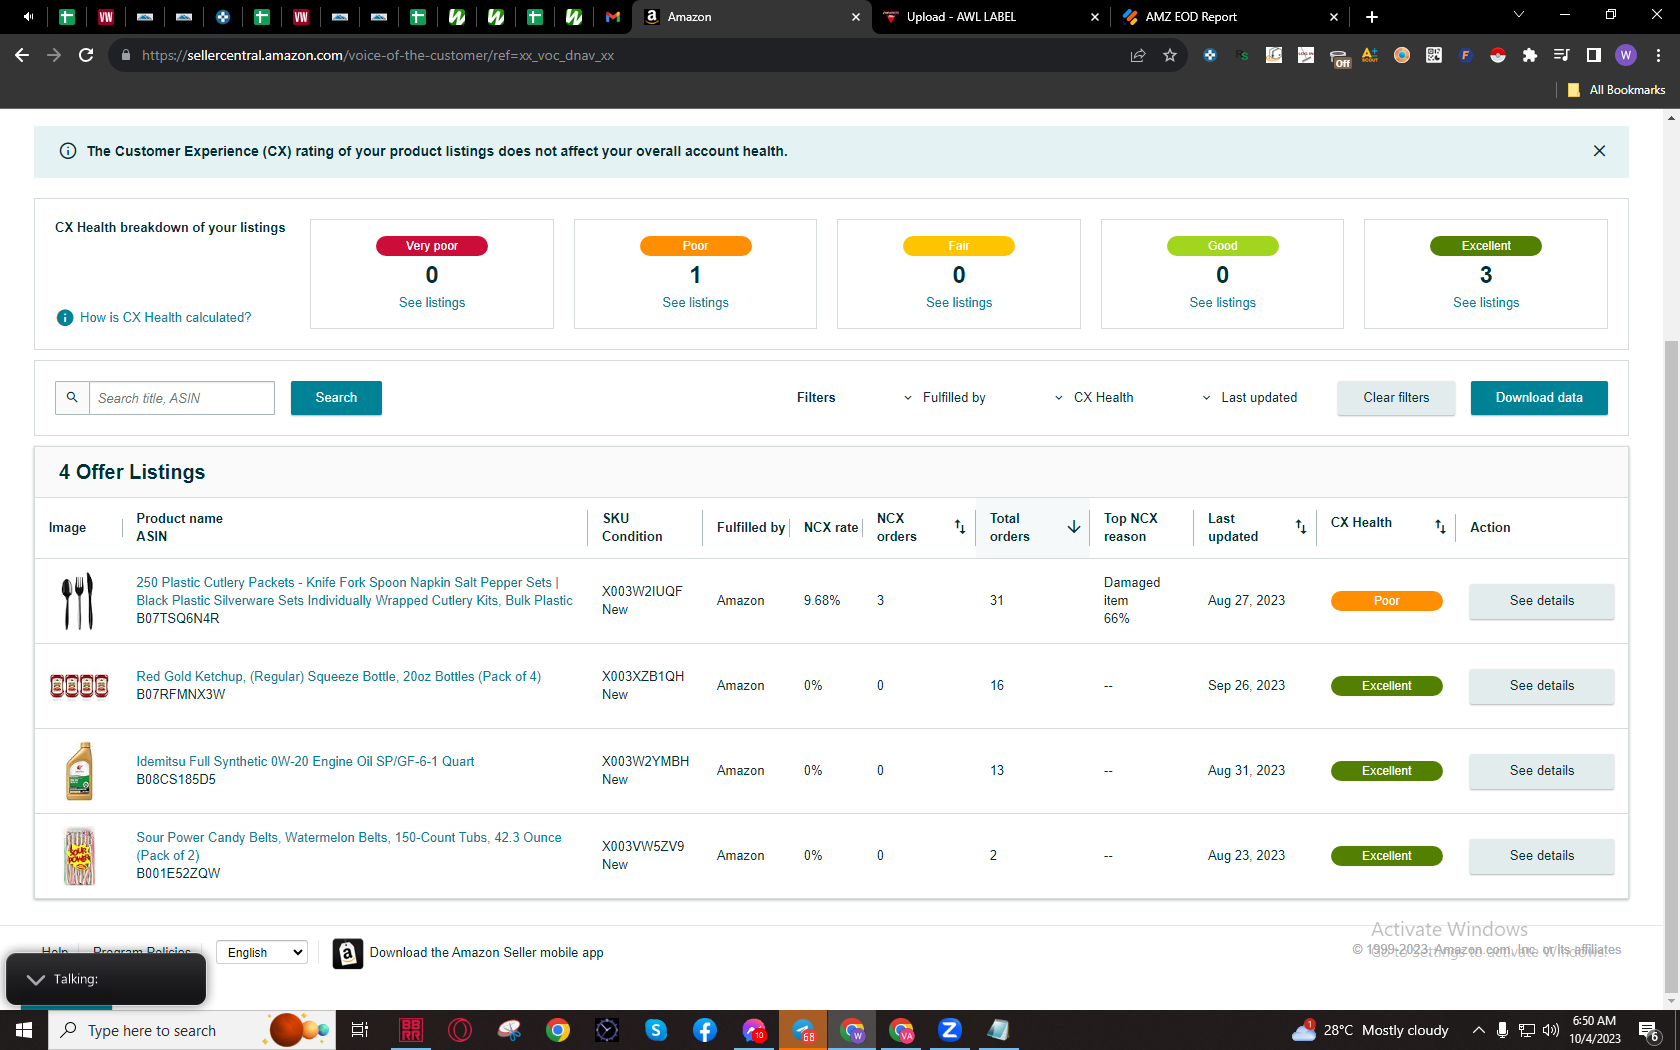Screen dimensions: 1680x1050
Task: Open the notification center
Action: coord(1650,1030)
